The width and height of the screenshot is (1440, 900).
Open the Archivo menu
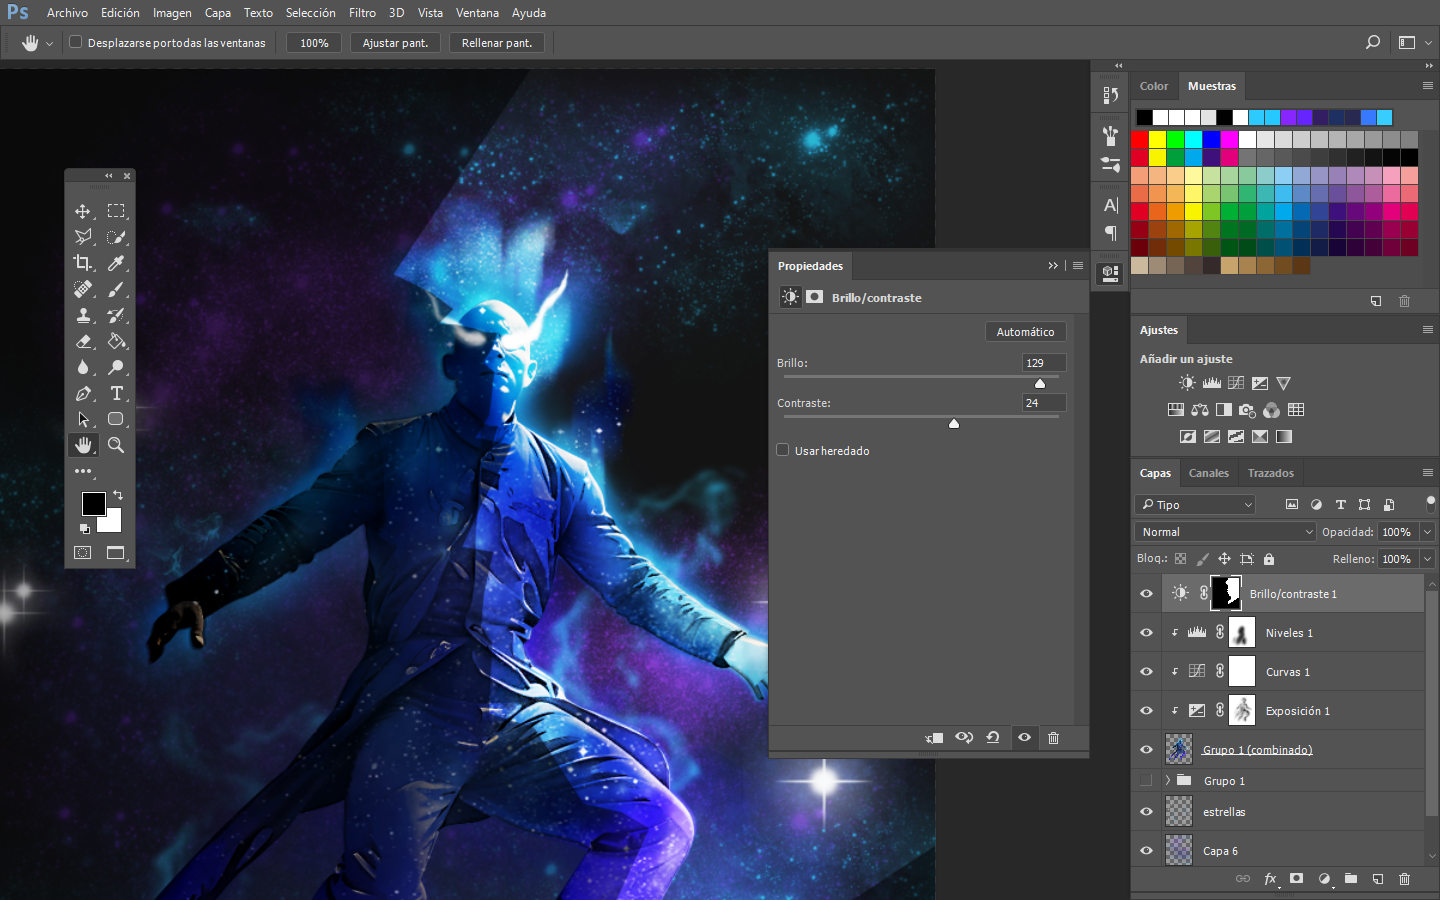[x=67, y=13]
